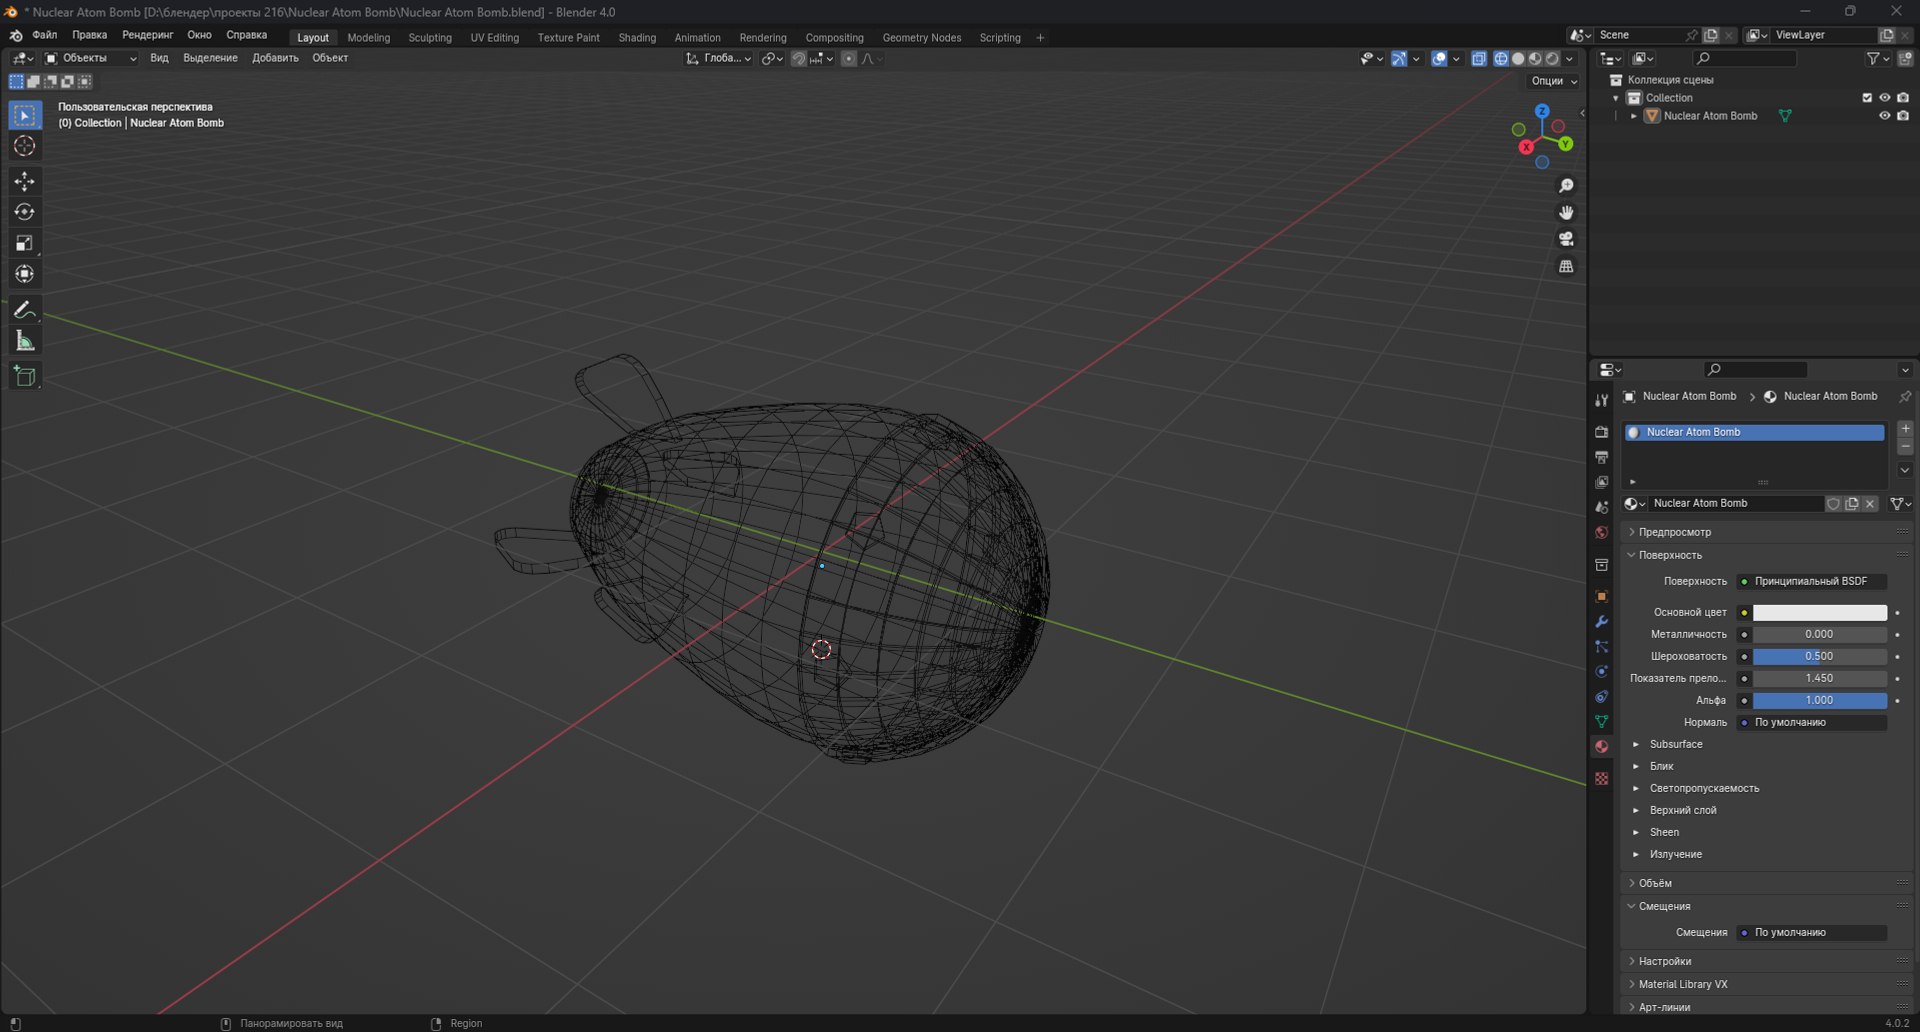
Task: Open the Output properties tab
Action: pos(1601,457)
